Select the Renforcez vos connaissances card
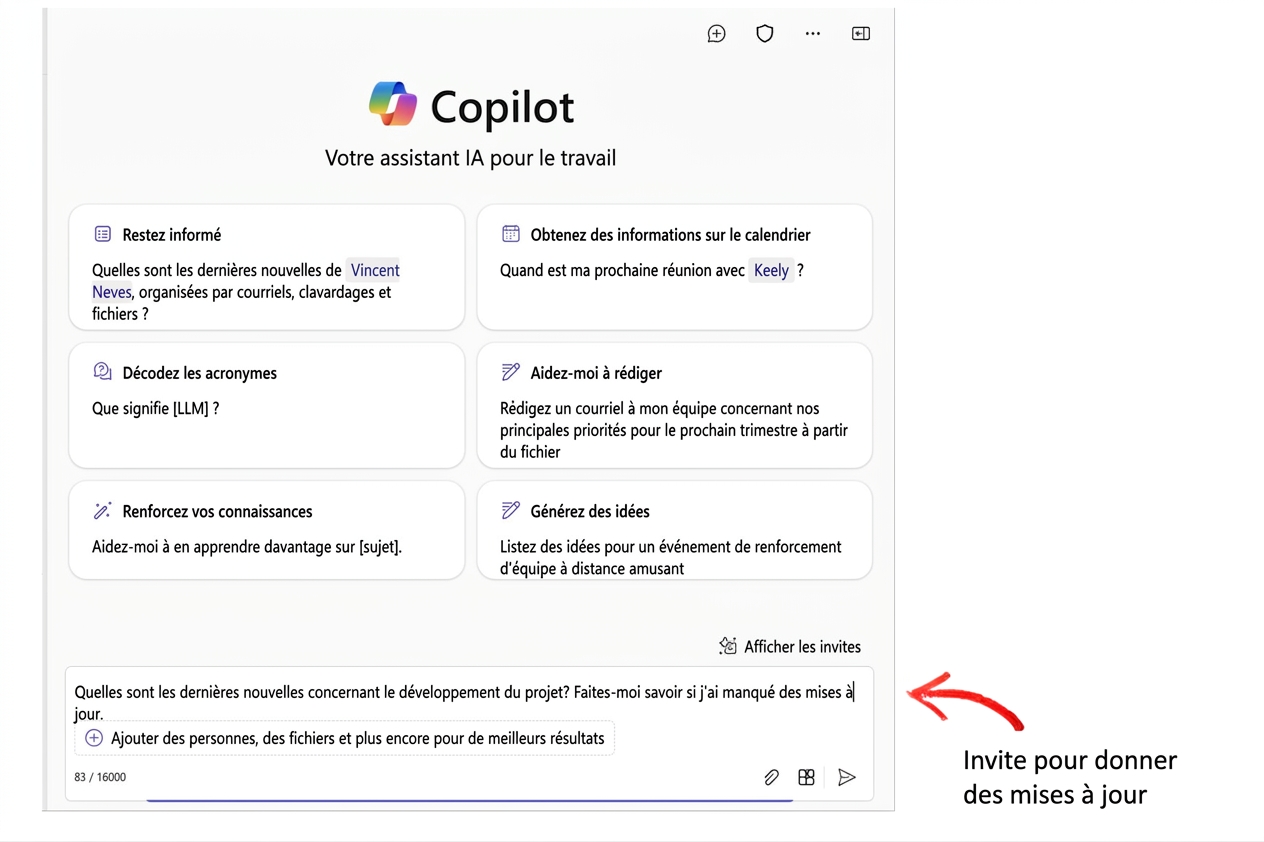This screenshot has width=1264, height=842. [266, 530]
